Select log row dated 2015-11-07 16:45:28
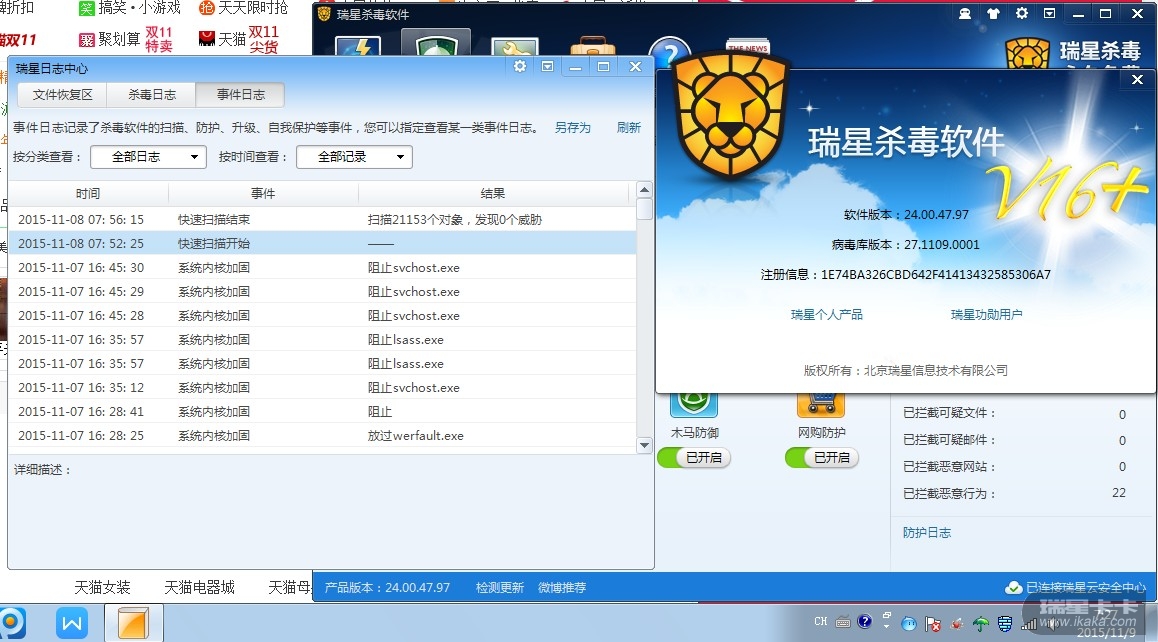This screenshot has height=642, width=1158. click(x=322, y=315)
